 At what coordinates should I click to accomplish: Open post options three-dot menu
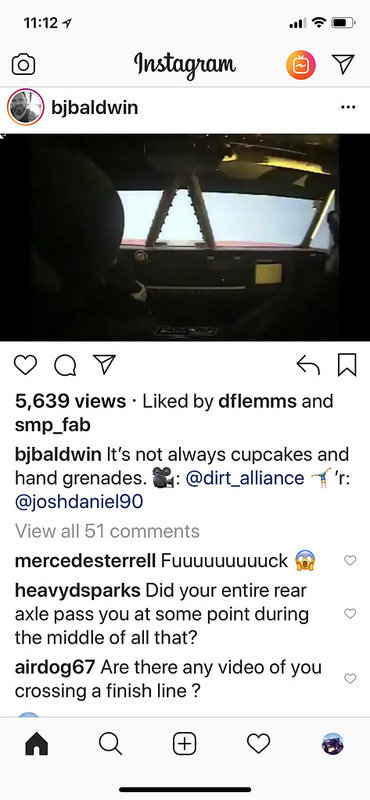tap(348, 108)
